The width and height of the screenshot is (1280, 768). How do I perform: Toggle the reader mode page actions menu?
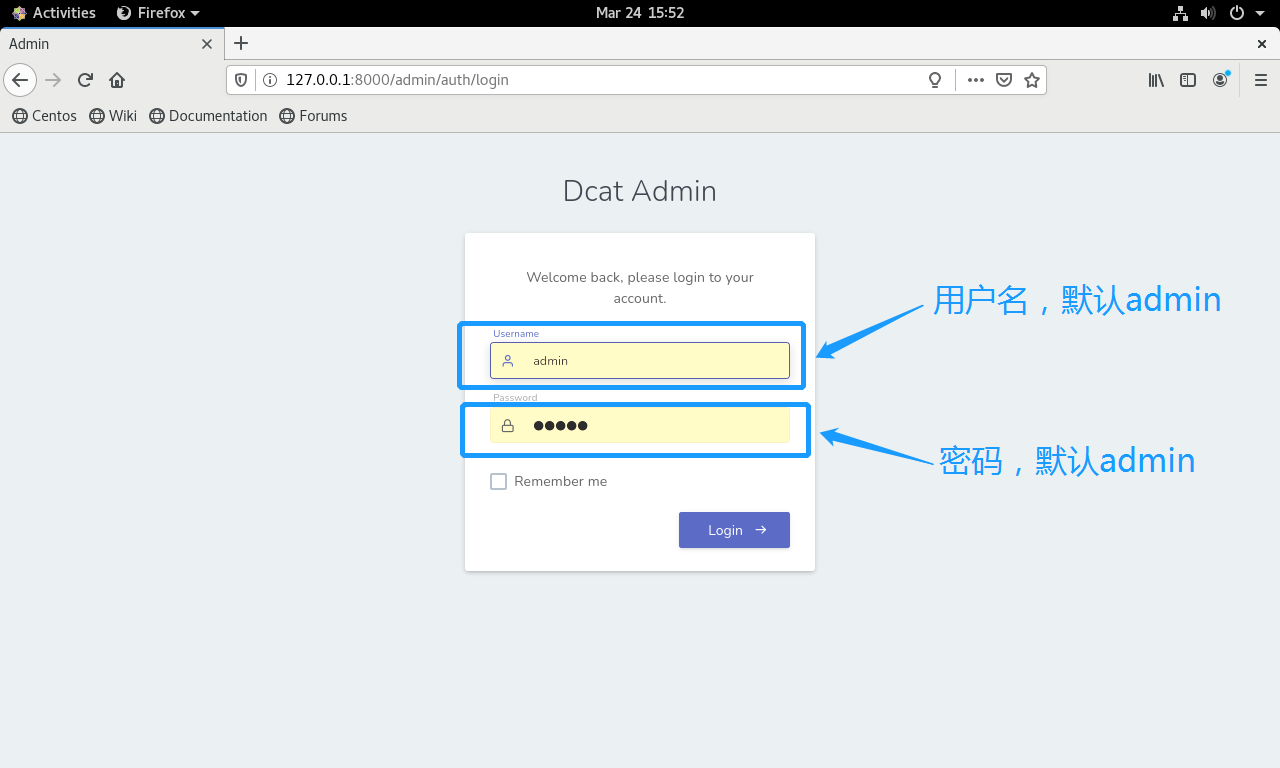975,80
